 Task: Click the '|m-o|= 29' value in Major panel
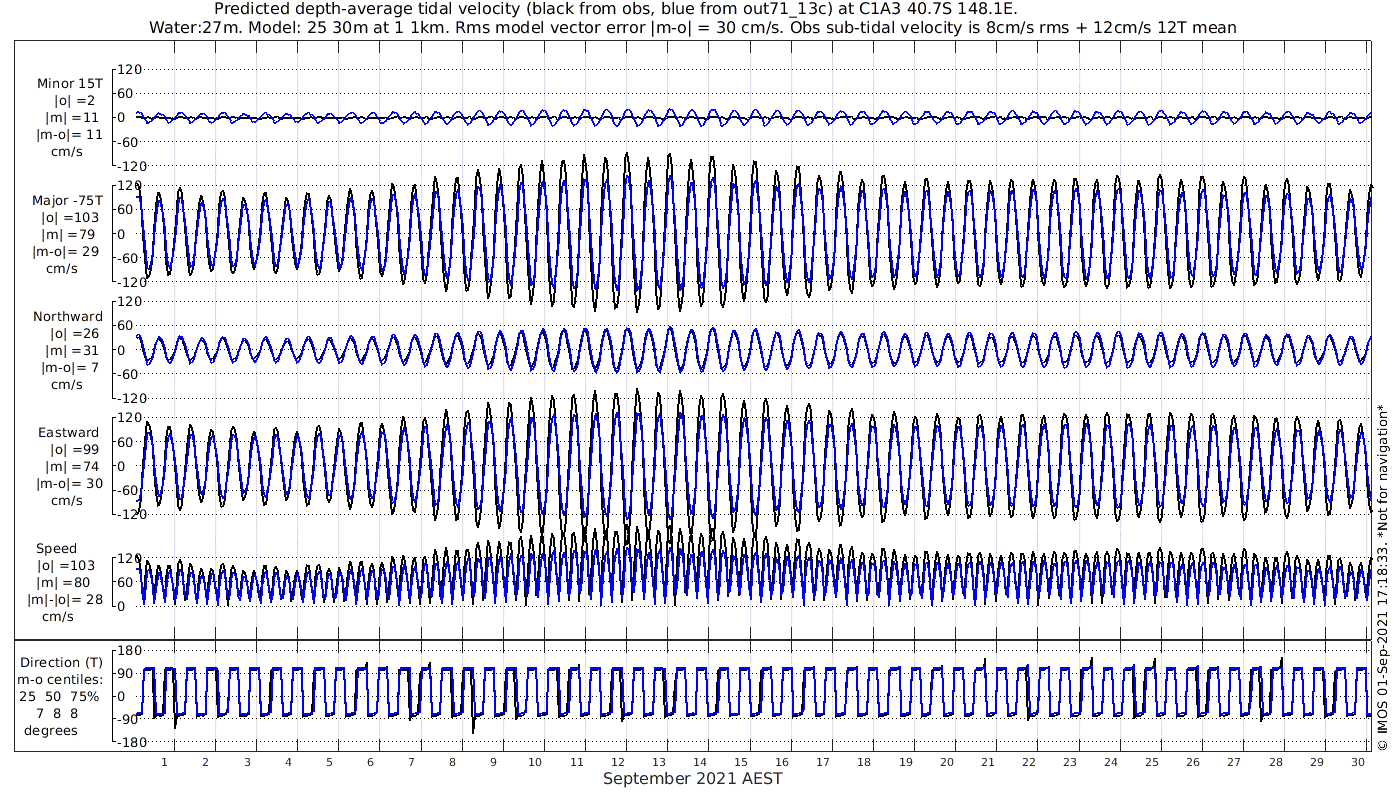67,252
